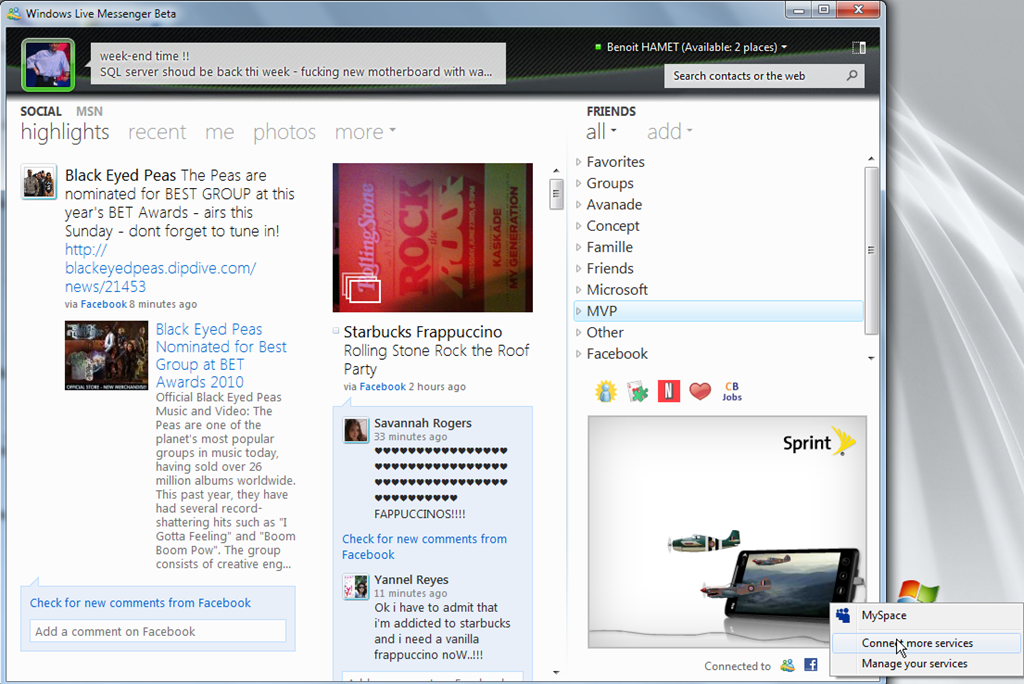Click the social feed scroll up arrow
Screen dimensions: 1024x684
tap(556, 171)
